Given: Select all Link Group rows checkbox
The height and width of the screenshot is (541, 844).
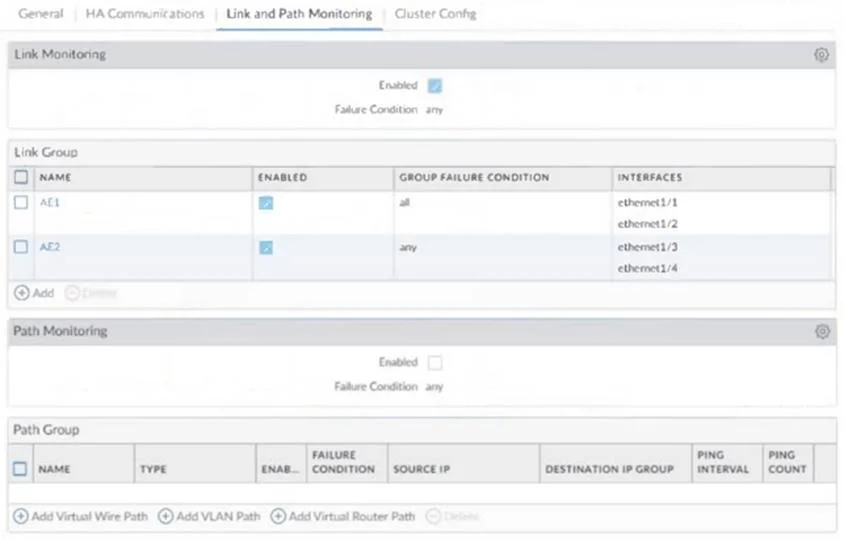Looking at the screenshot, I should click(21, 177).
